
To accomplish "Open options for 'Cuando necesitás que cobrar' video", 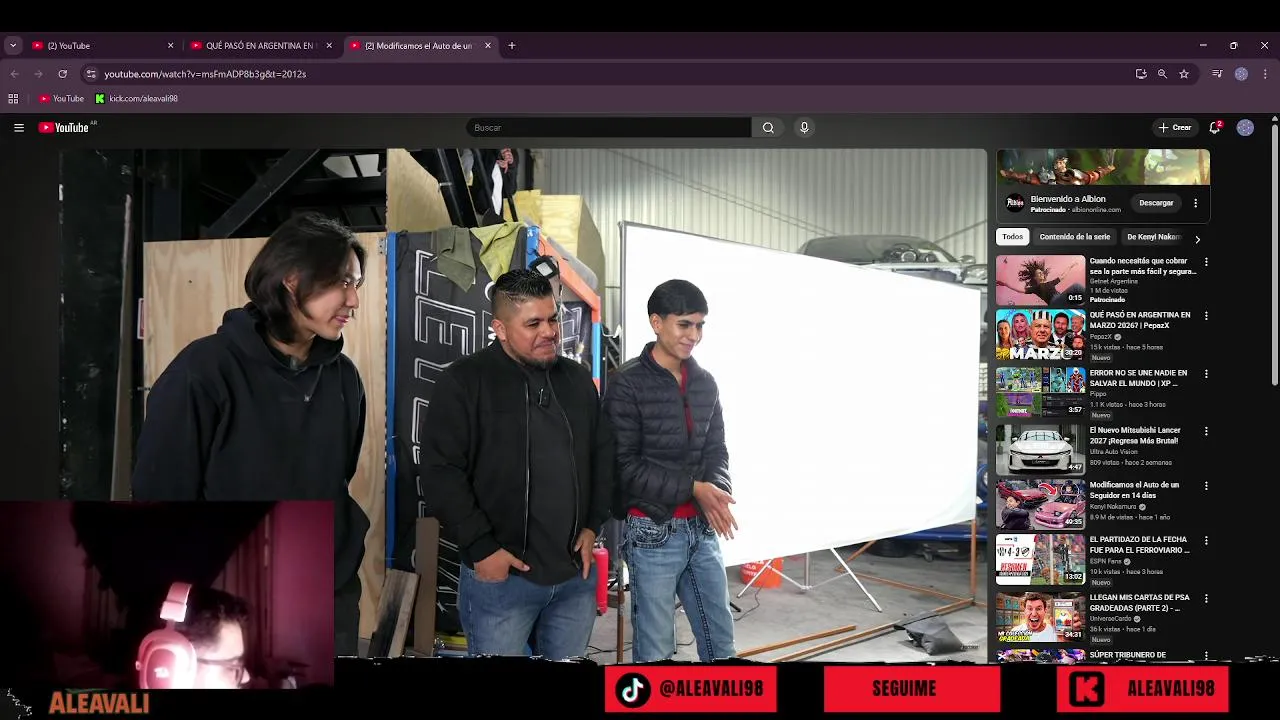I will pyautogui.click(x=1206, y=262).
